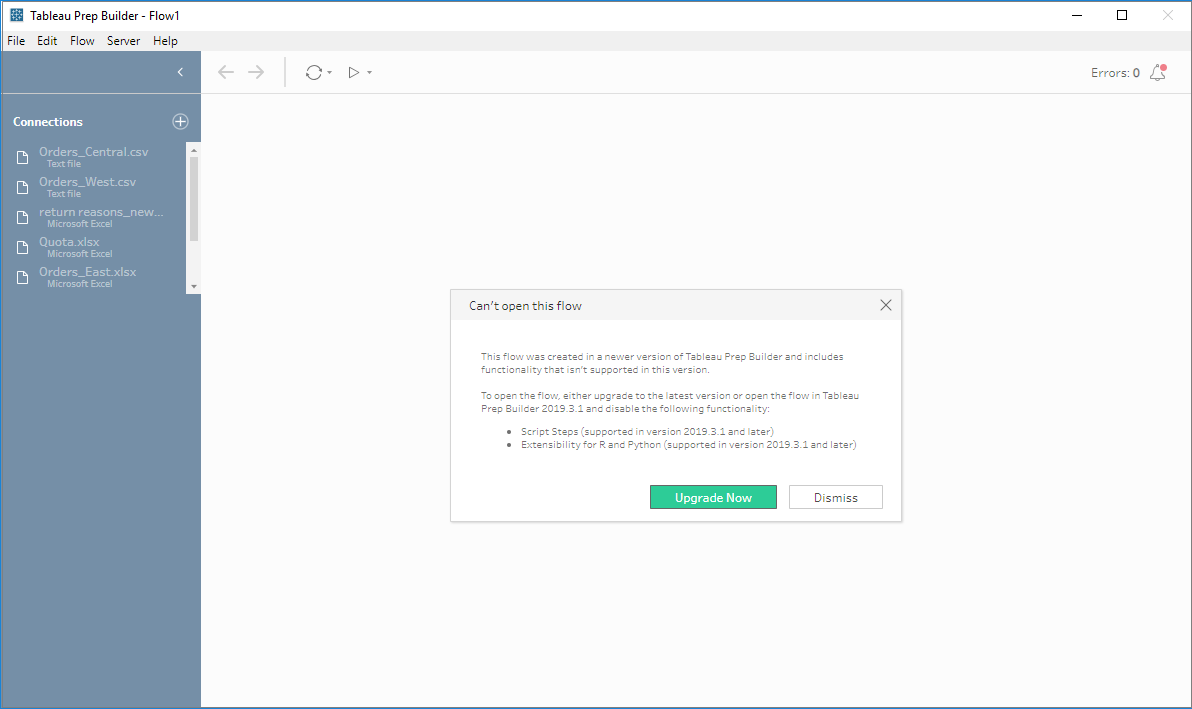
Task: Click the Errors: 0 indicator
Action: coord(1115,73)
